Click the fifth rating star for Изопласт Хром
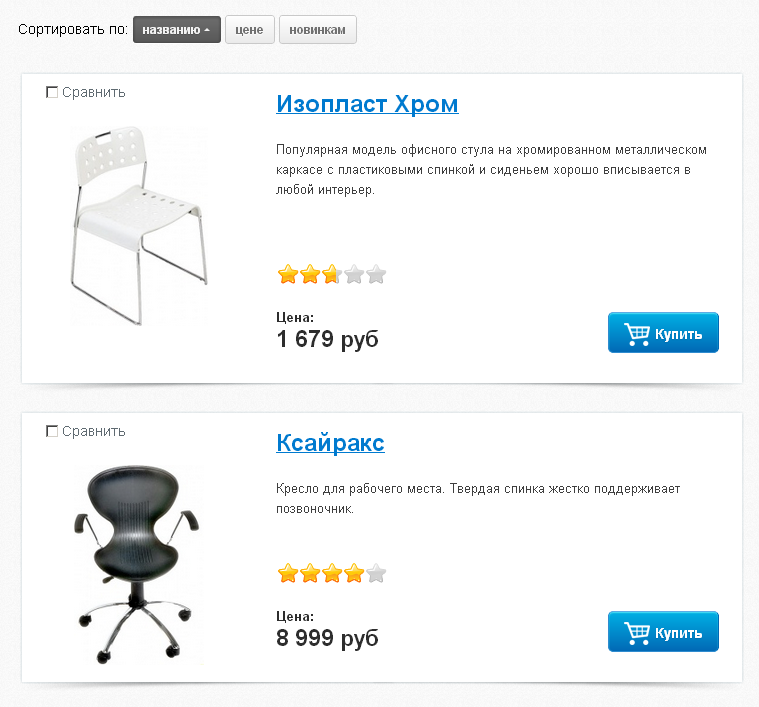Image resolution: width=759 pixels, height=707 pixels. (x=376, y=274)
